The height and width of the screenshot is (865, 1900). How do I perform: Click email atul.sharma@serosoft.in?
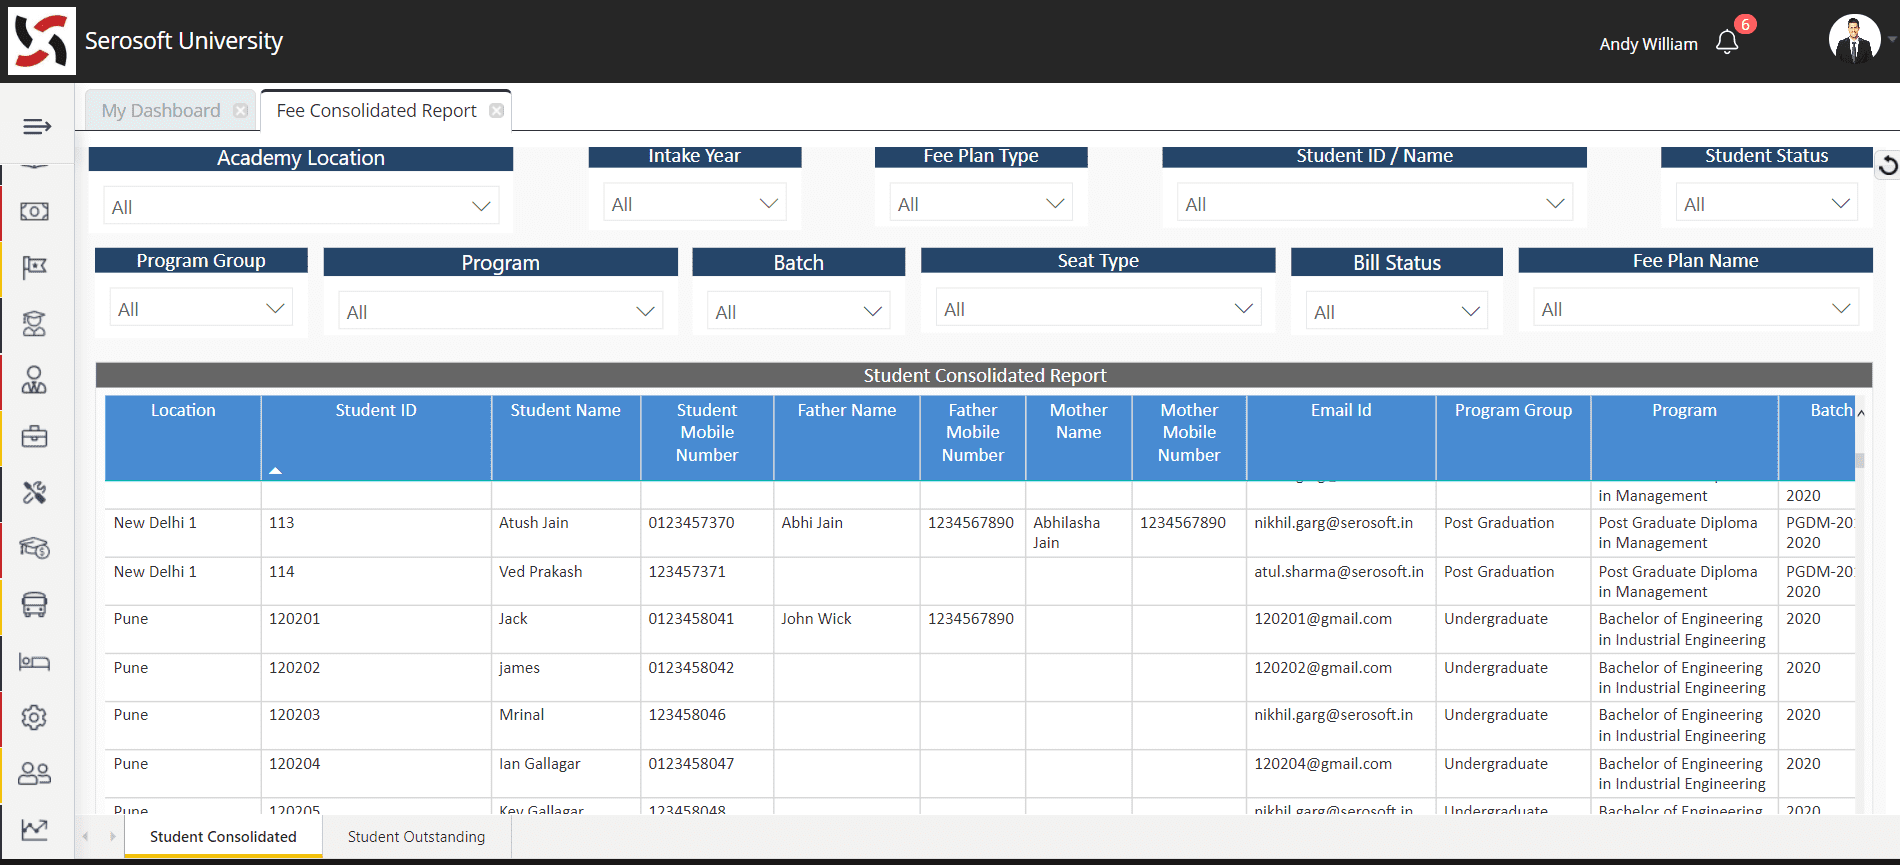point(1339,571)
